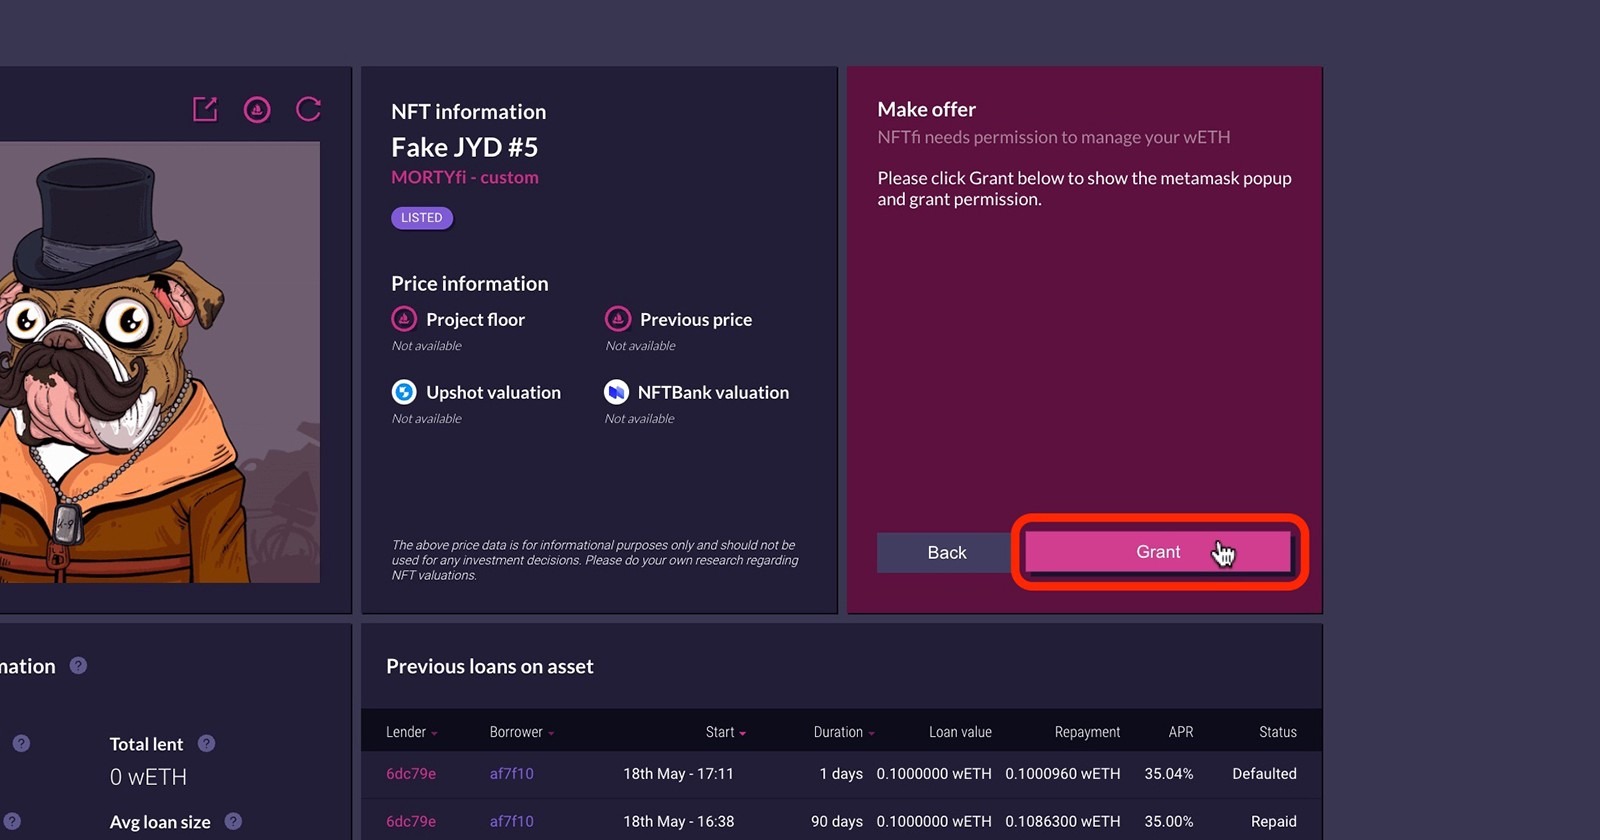
Task: Click the APR column header
Action: [1181, 732]
